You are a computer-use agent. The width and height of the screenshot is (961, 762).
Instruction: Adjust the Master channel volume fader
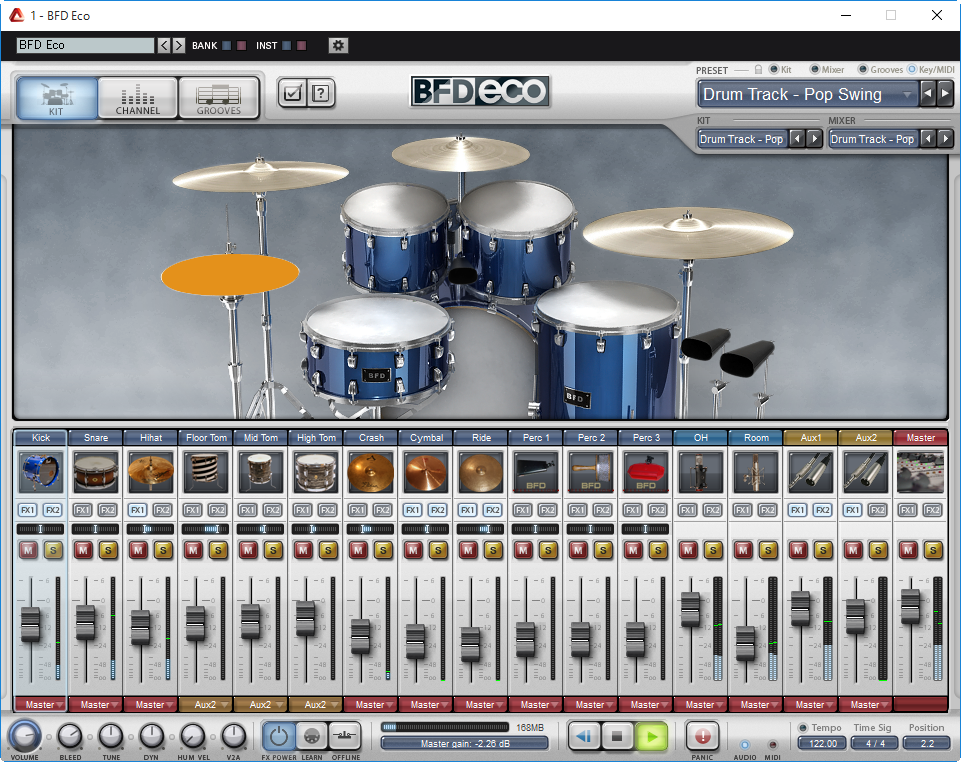(910, 606)
